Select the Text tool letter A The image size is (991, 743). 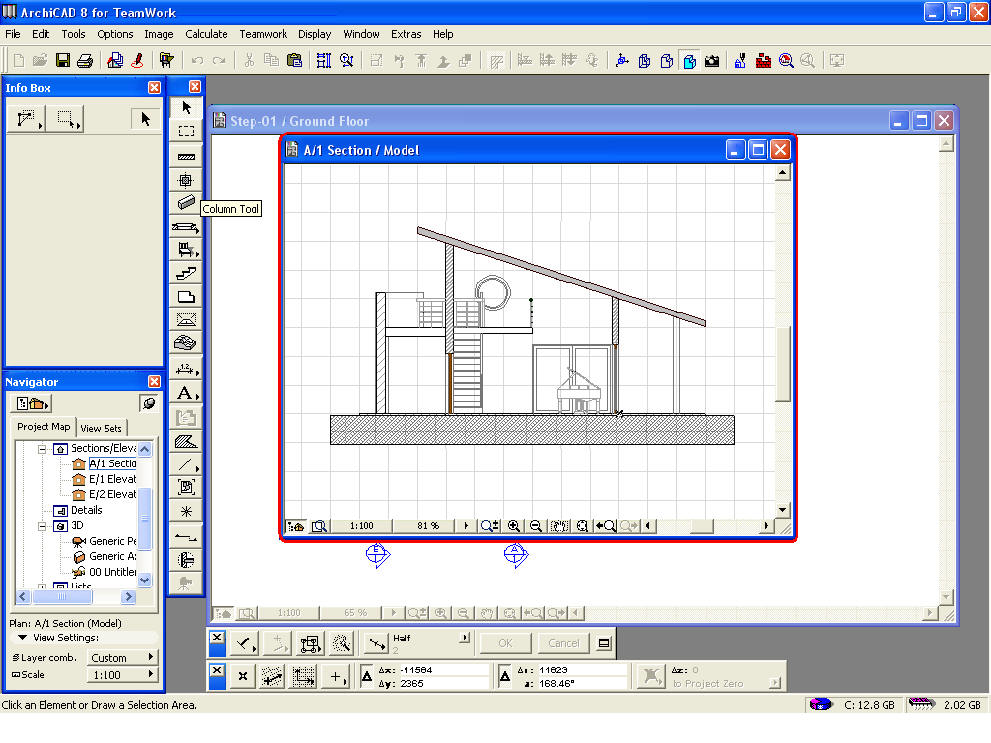(x=186, y=393)
